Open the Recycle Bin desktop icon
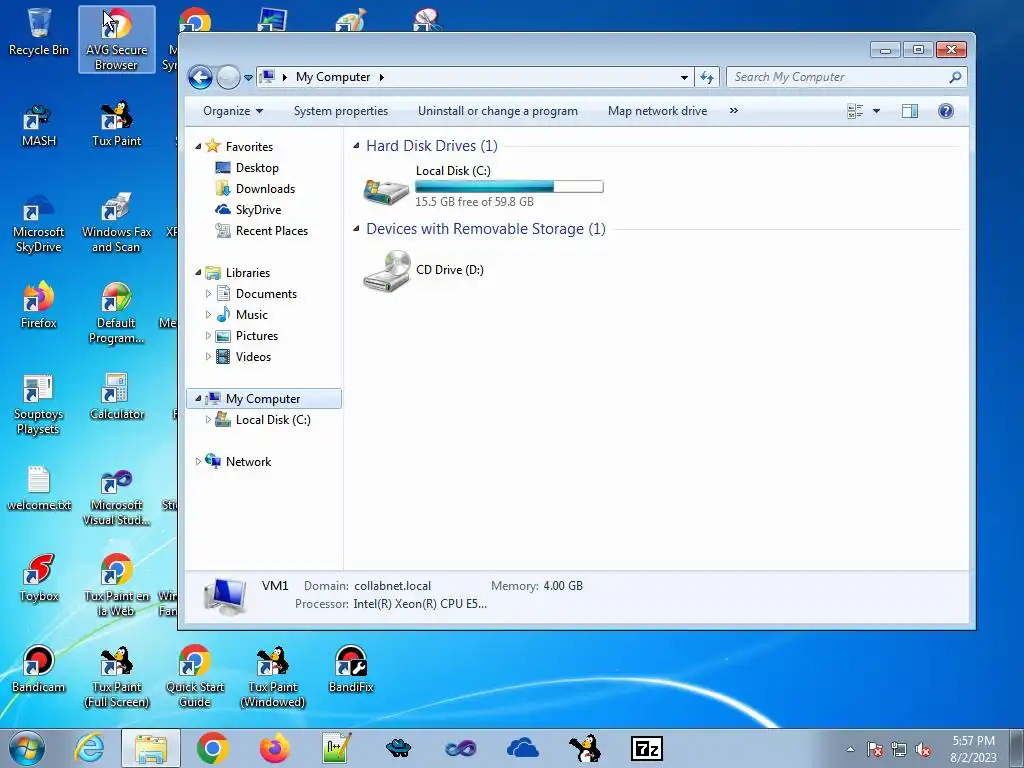Image resolution: width=1024 pixels, height=768 pixels. pyautogui.click(x=39, y=31)
